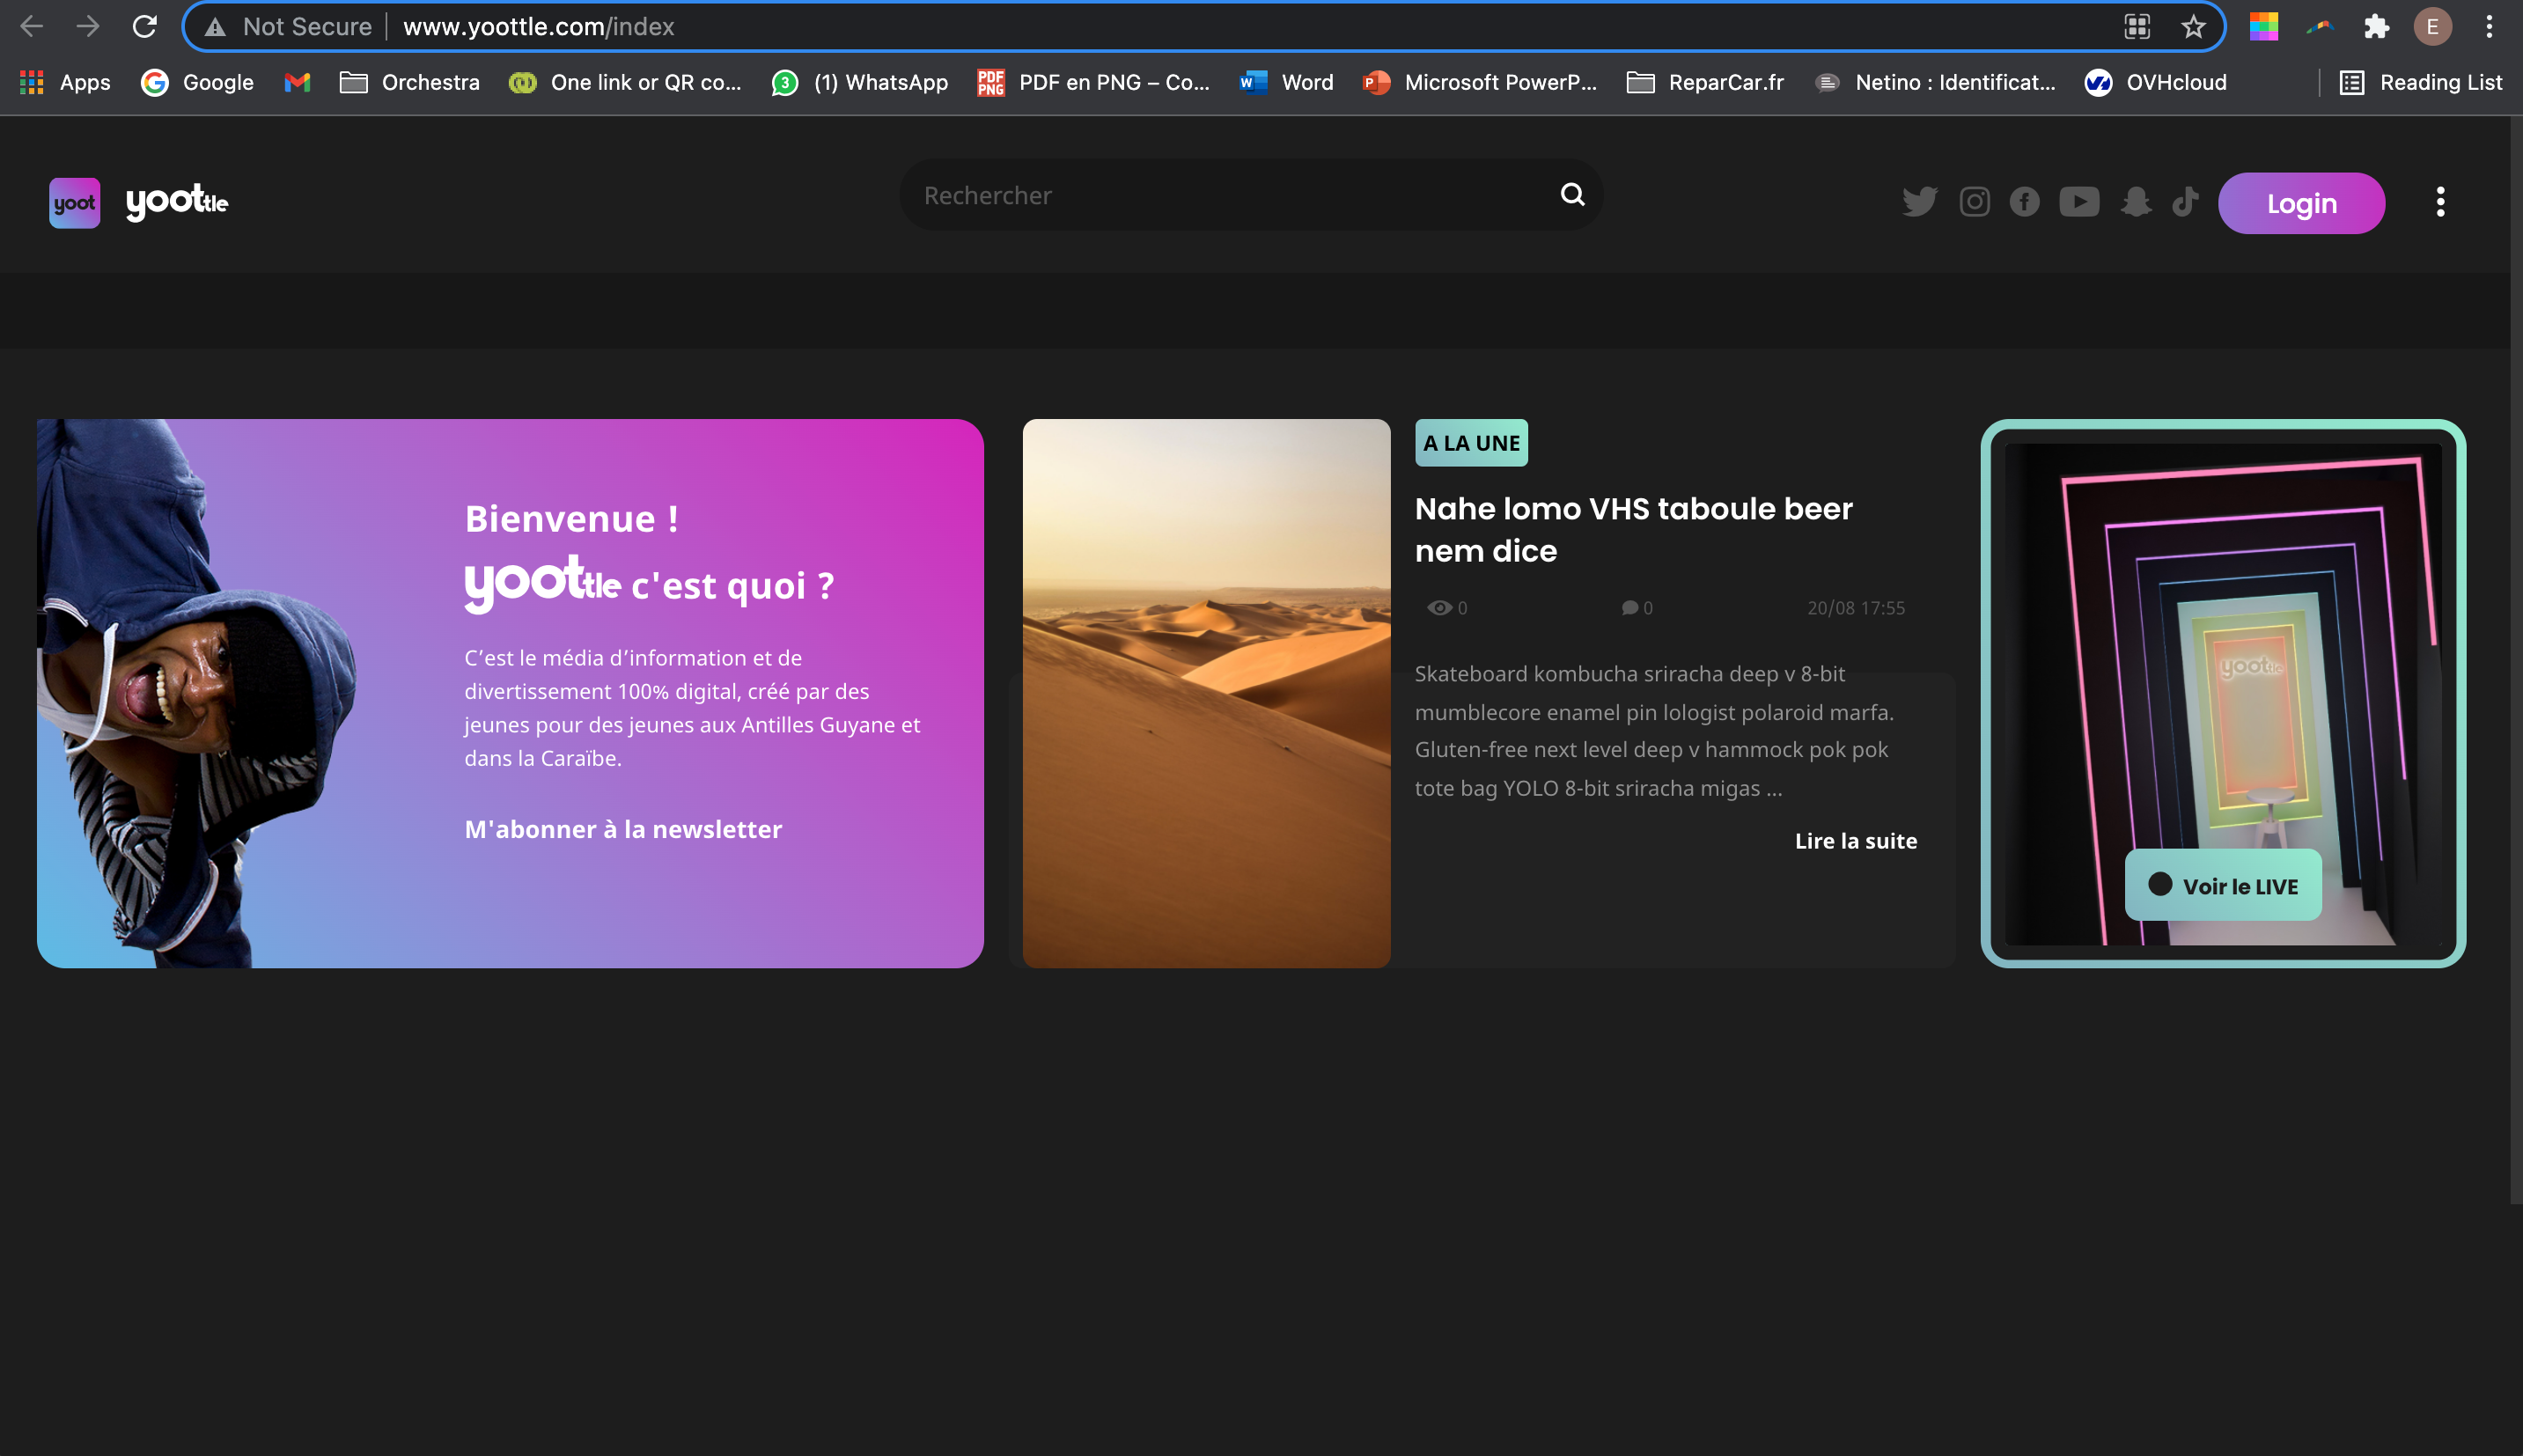
Task: Open Chrome extensions puzzle icon
Action: pyautogui.click(x=2376, y=27)
